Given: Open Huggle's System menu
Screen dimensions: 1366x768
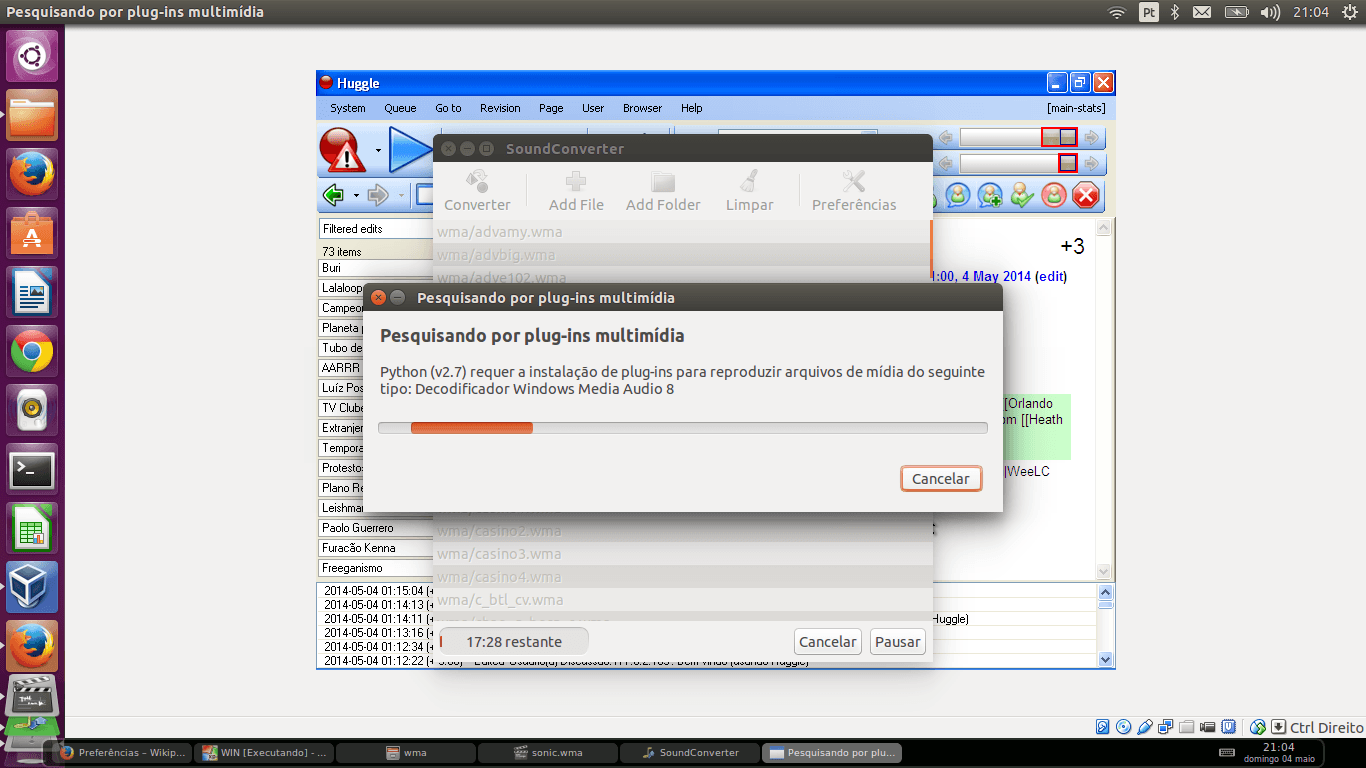Looking at the screenshot, I should point(348,108).
